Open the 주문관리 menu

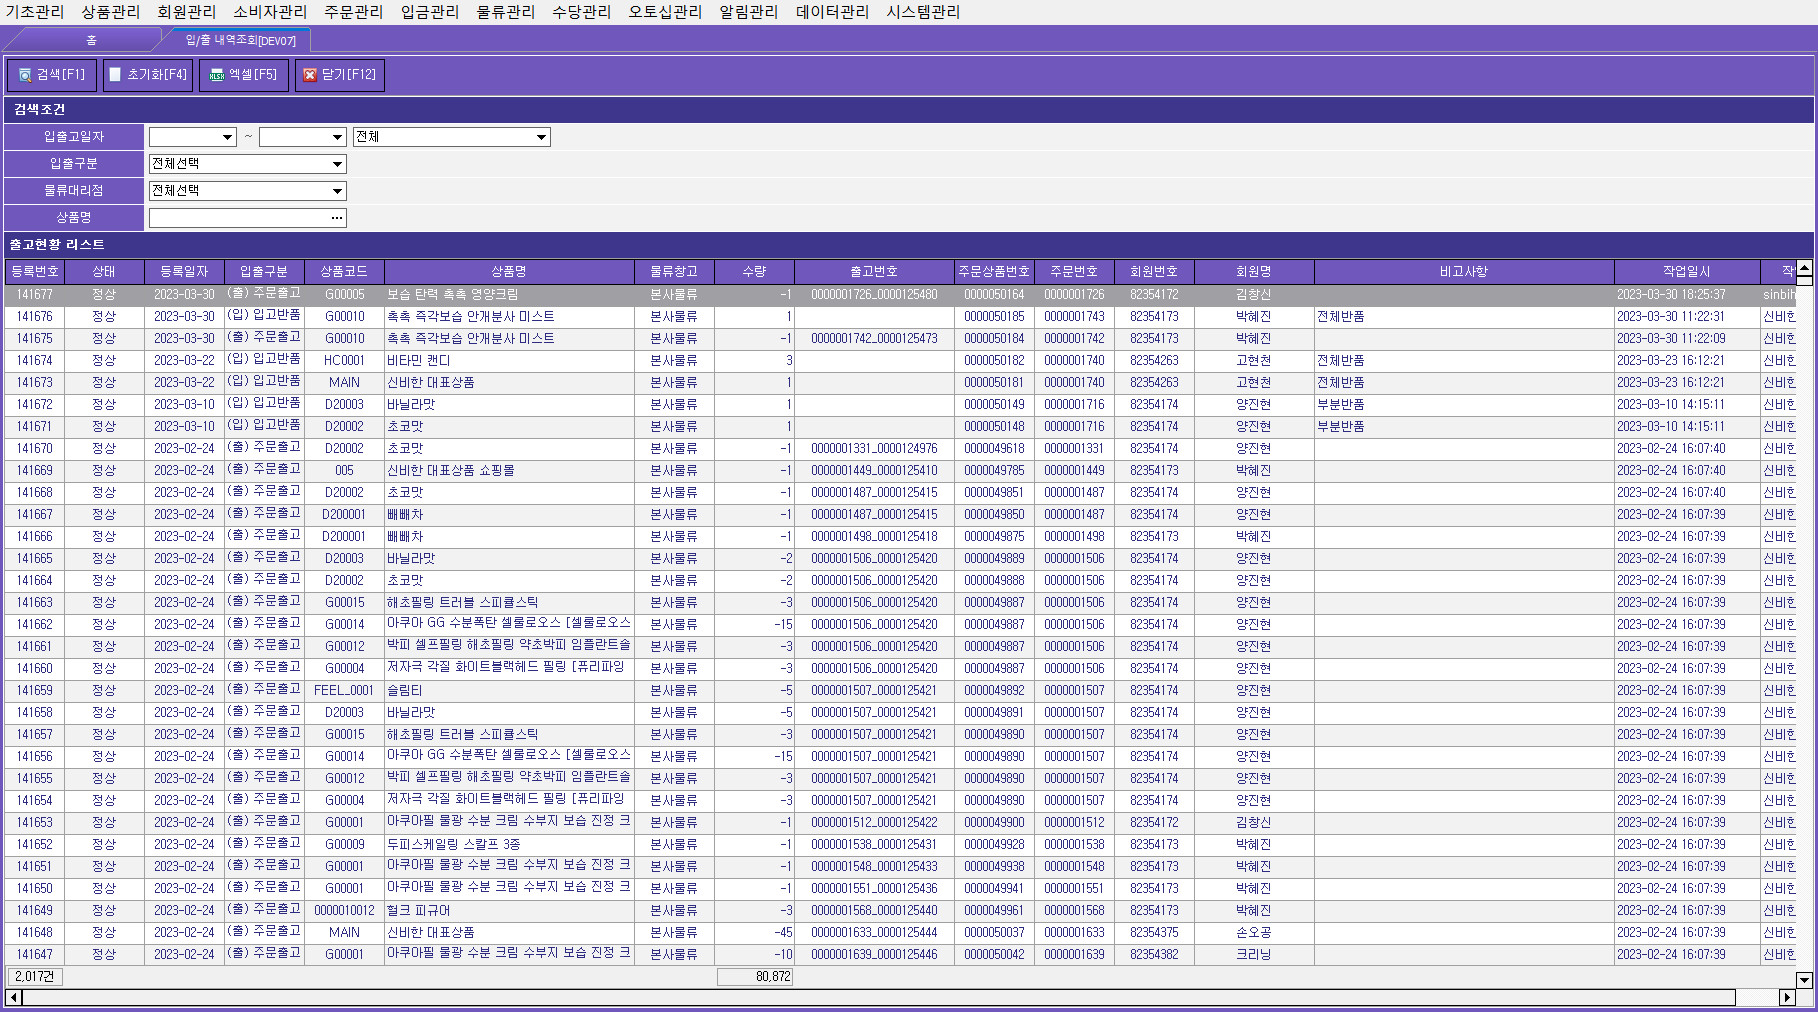[353, 12]
